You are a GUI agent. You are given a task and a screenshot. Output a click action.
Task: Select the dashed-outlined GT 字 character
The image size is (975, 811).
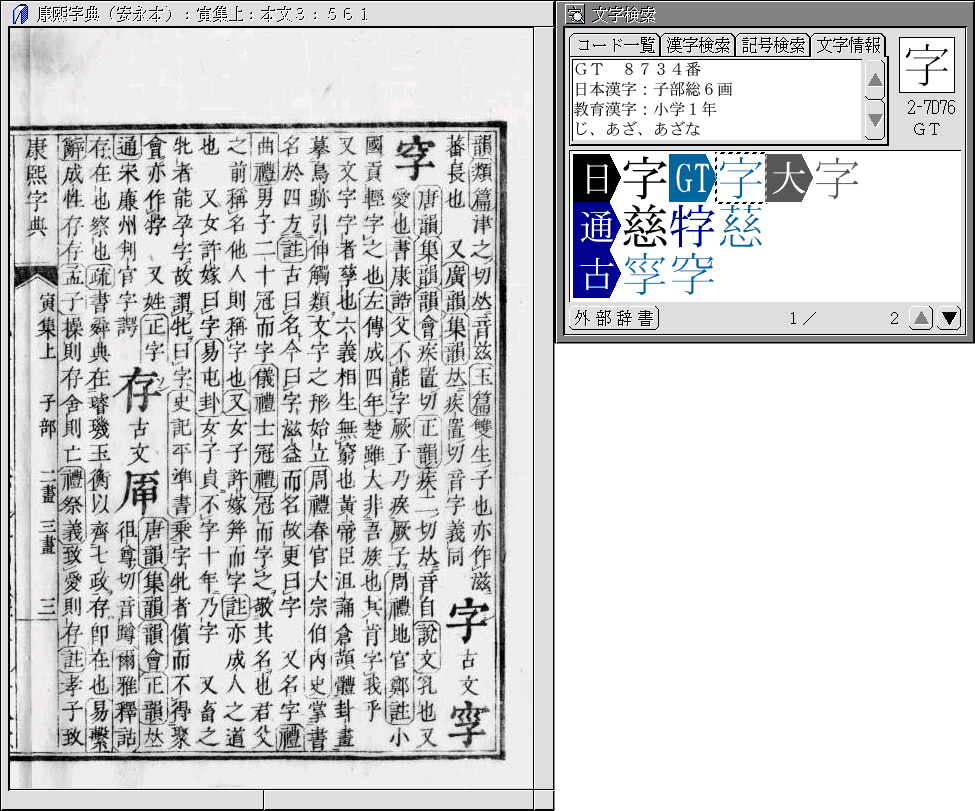[x=741, y=179]
